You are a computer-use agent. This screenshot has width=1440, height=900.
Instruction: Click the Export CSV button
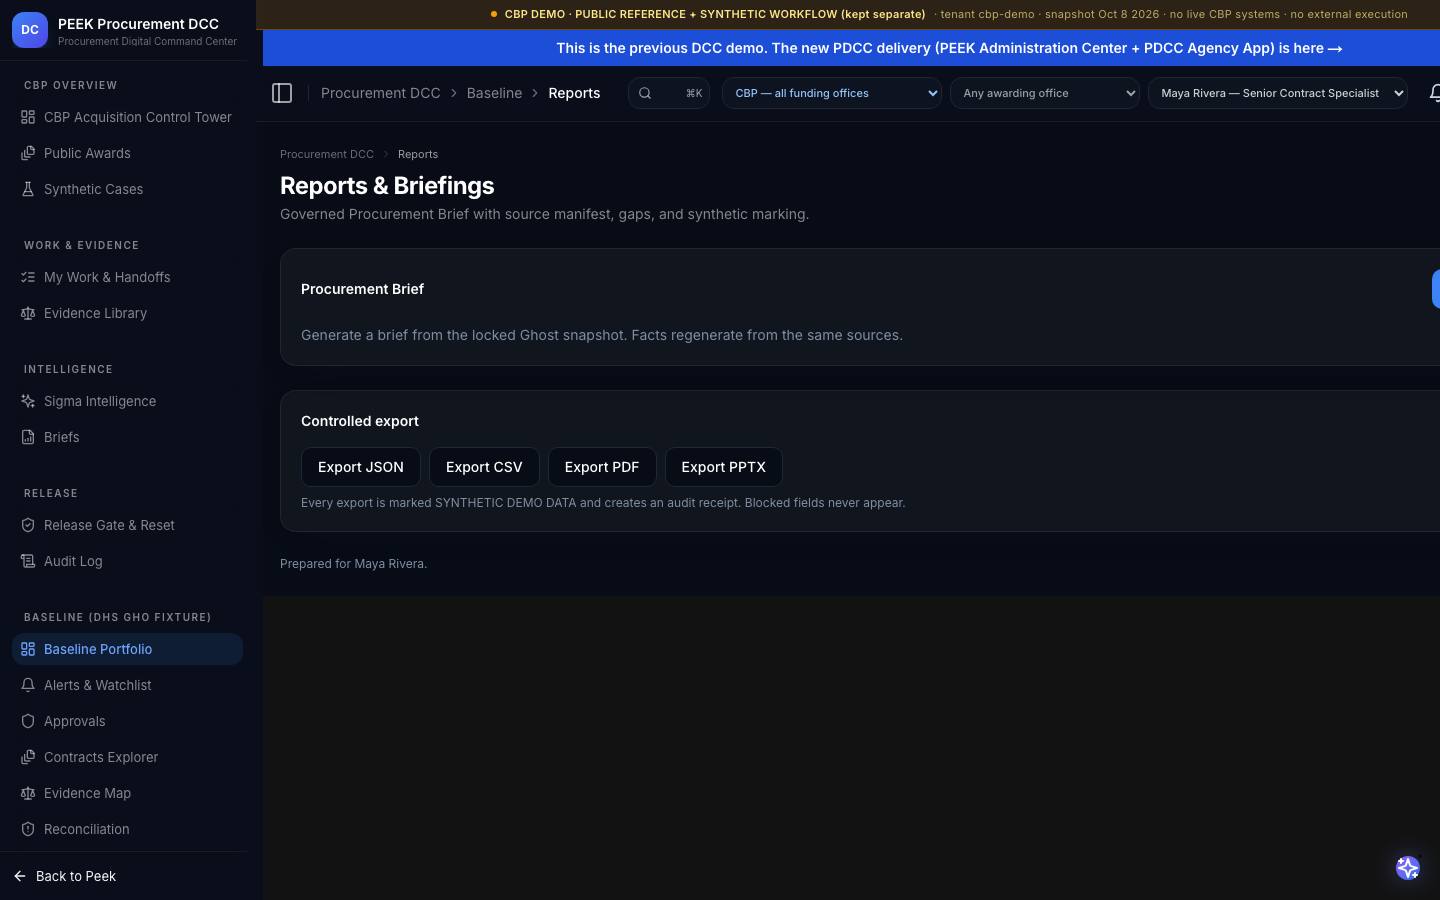pos(484,467)
